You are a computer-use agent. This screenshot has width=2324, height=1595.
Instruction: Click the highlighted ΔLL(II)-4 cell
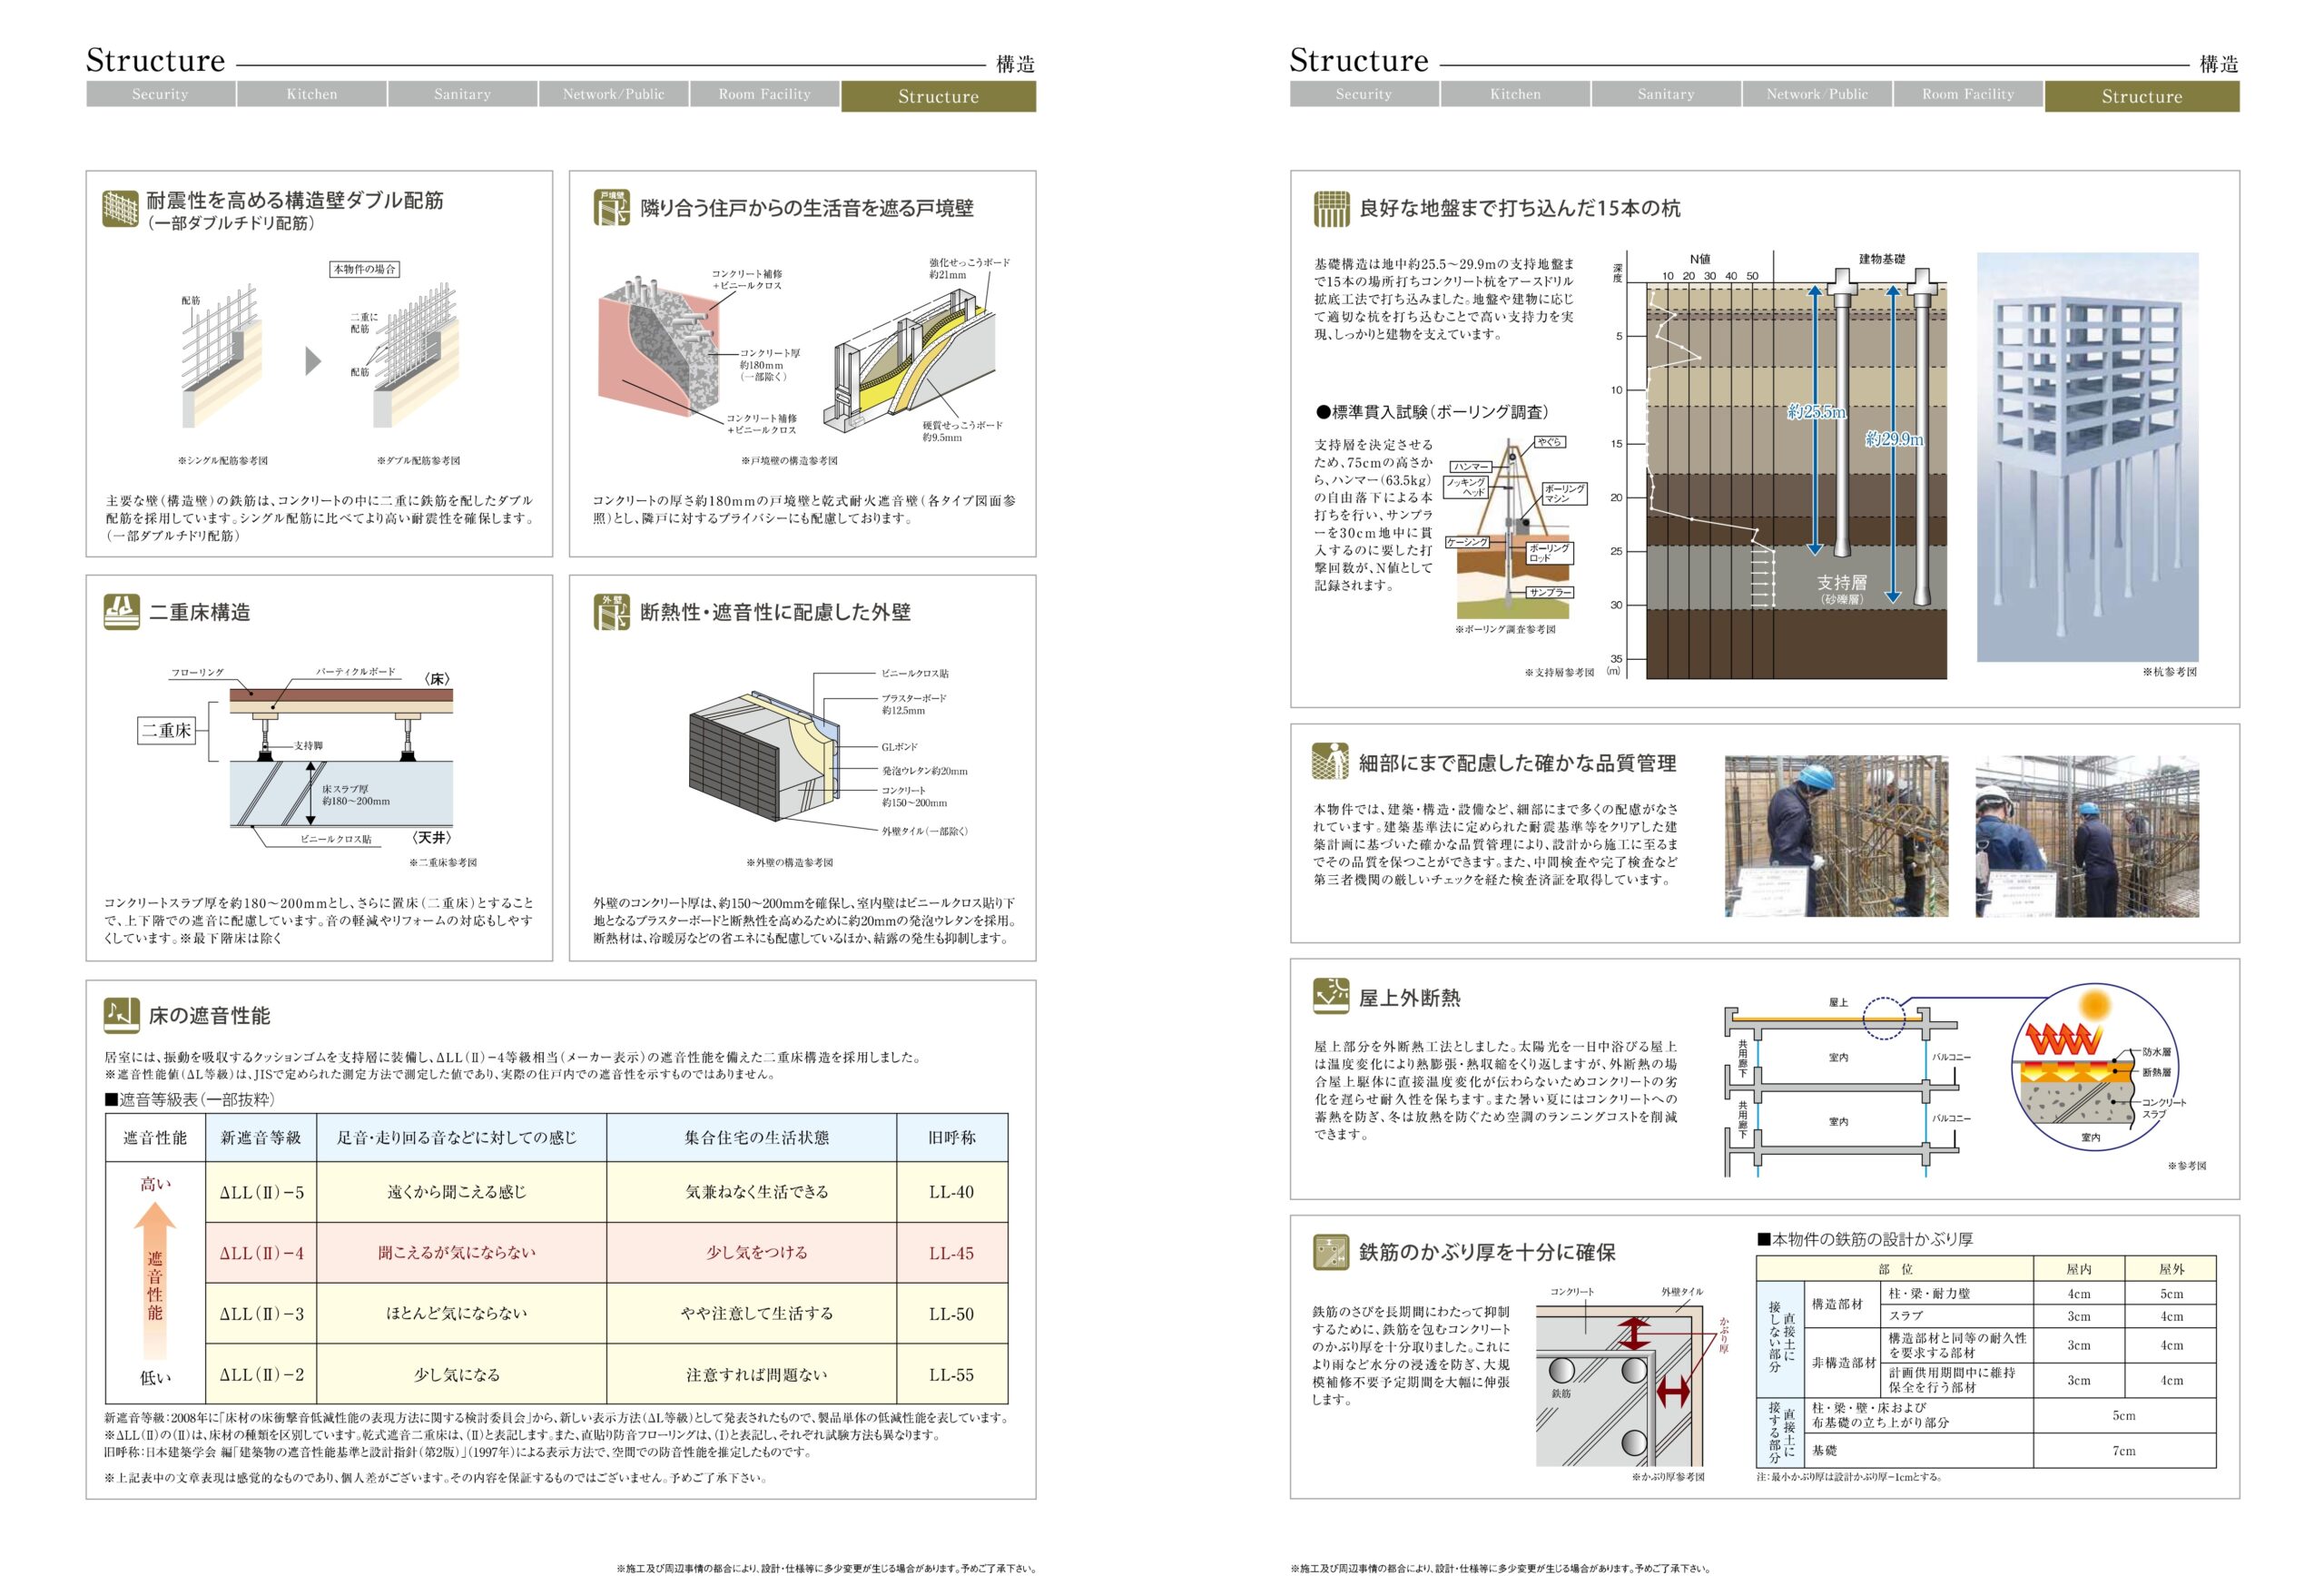click(261, 1253)
